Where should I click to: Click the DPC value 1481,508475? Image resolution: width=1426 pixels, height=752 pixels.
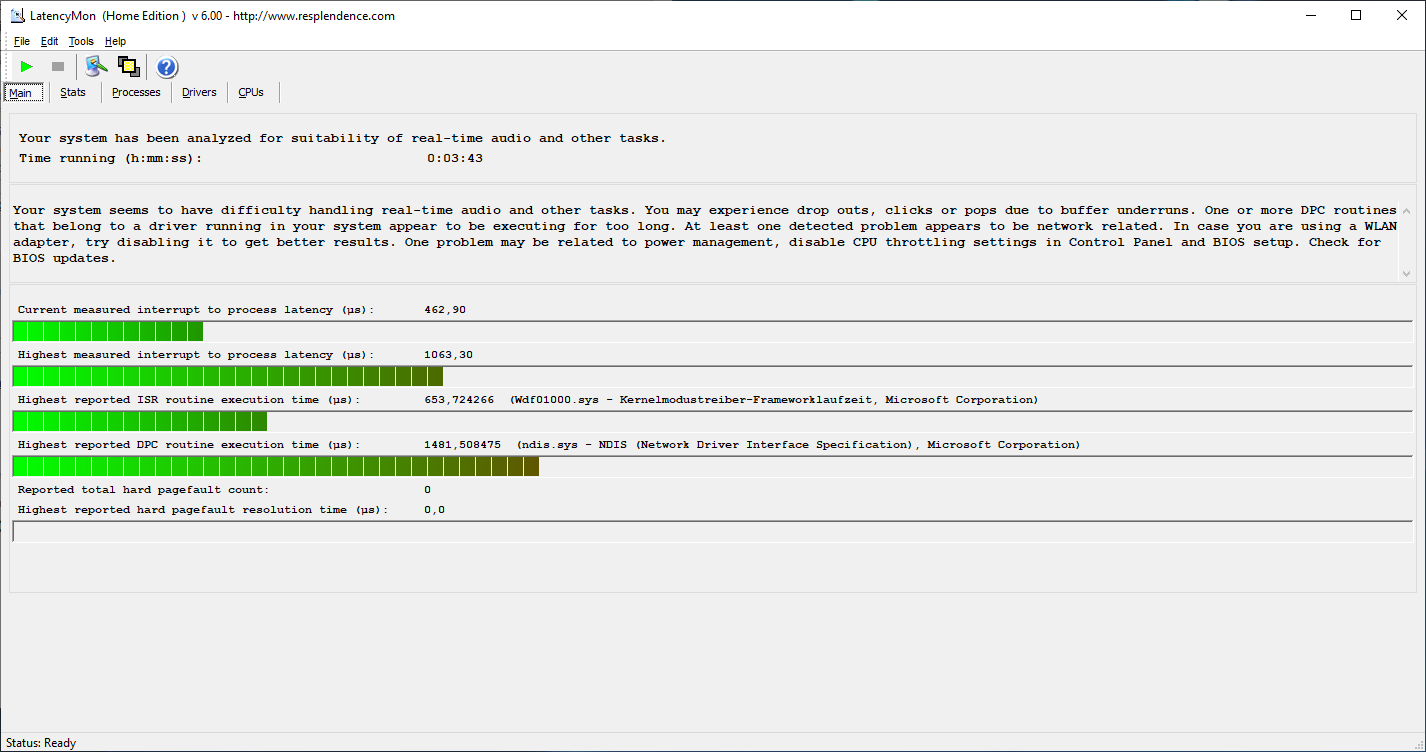pos(462,445)
